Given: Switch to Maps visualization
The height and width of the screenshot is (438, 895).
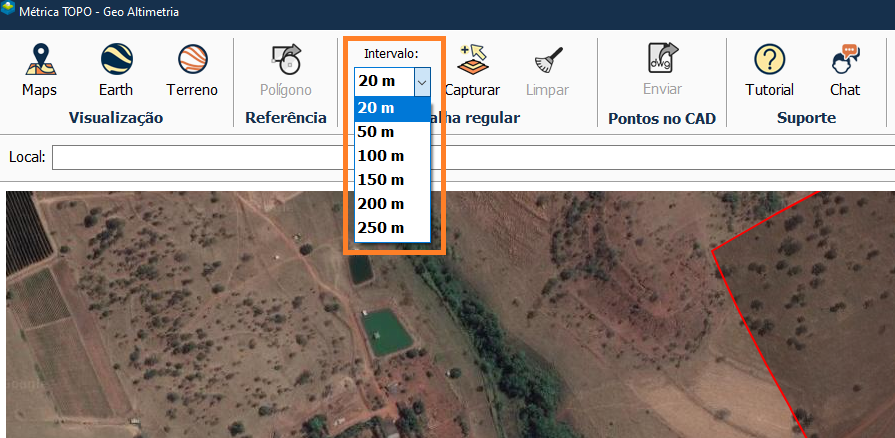Looking at the screenshot, I should (x=39, y=69).
